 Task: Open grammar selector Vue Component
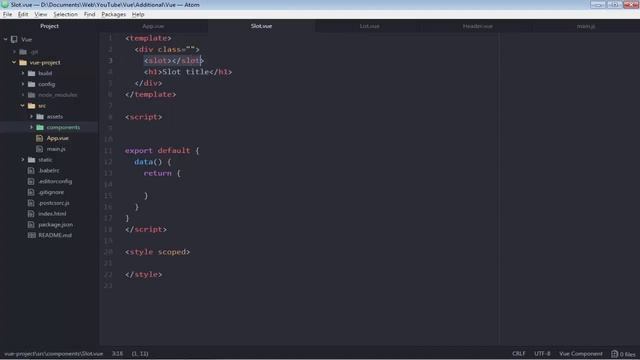click(581, 354)
